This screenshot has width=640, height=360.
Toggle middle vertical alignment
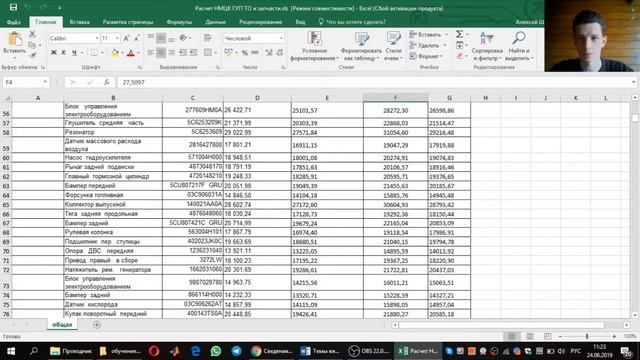(x=161, y=38)
